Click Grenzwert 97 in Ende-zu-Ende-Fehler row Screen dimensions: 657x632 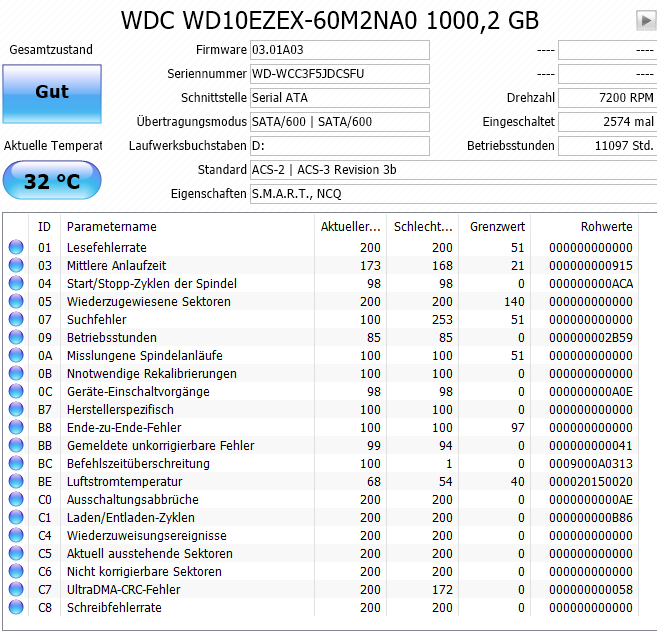tap(517, 427)
